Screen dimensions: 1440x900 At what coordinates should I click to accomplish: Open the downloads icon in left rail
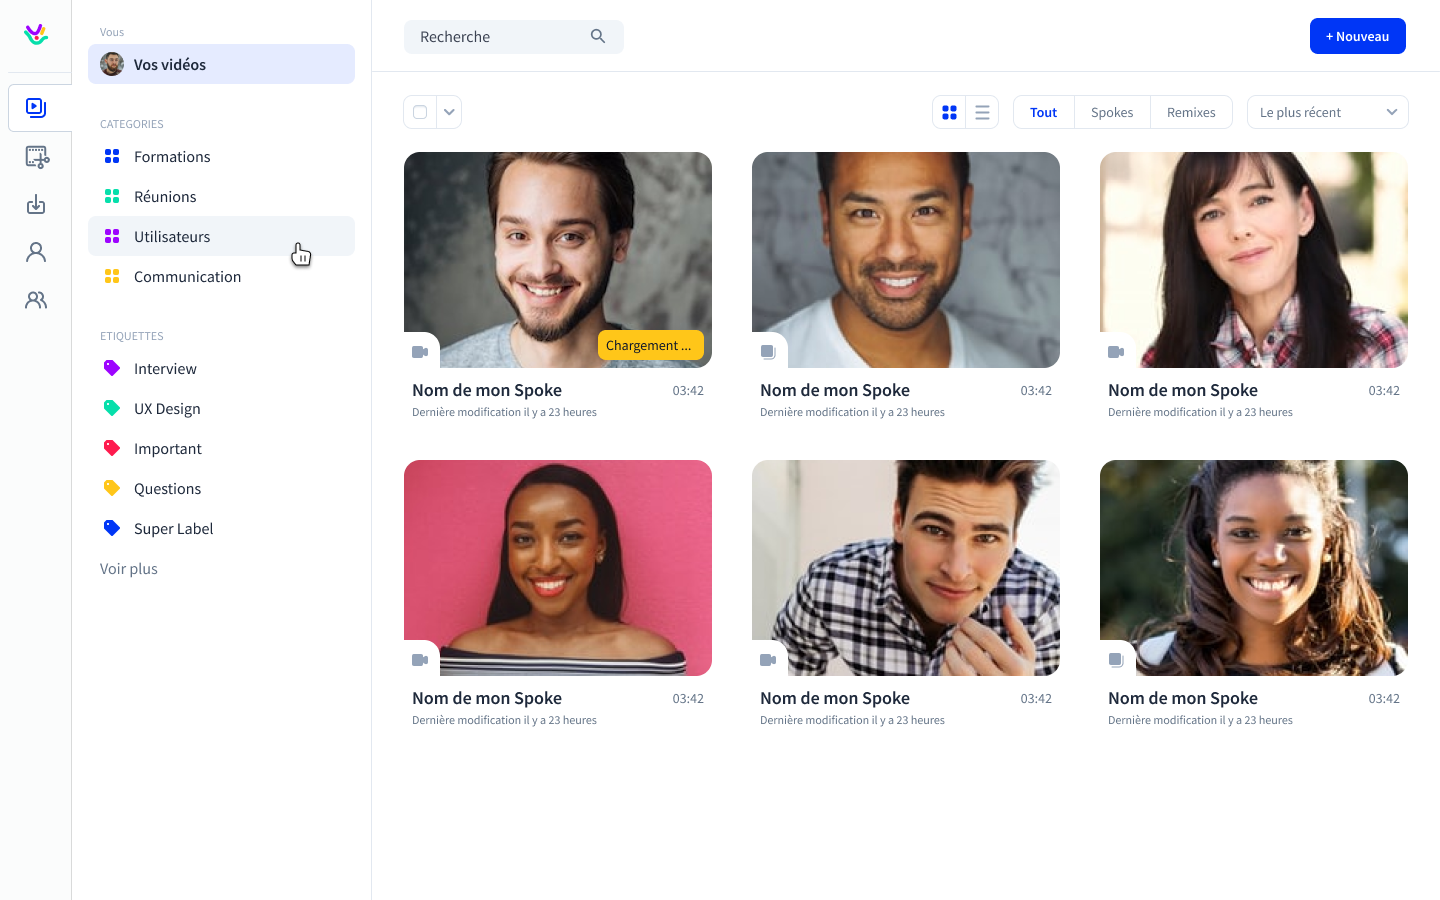click(36, 204)
